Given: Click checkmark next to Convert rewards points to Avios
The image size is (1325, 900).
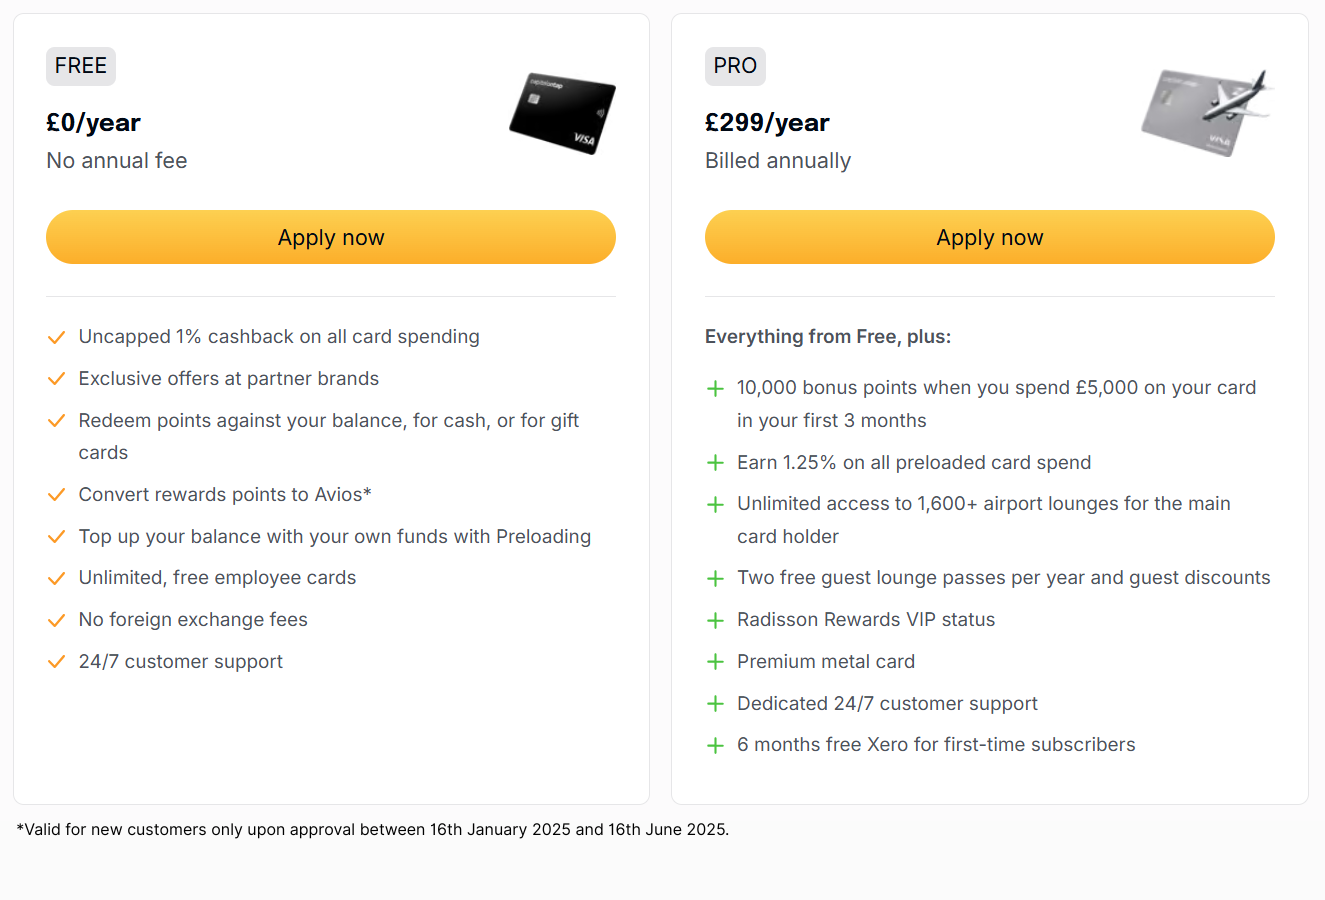Looking at the screenshot, I should point(57,495).
